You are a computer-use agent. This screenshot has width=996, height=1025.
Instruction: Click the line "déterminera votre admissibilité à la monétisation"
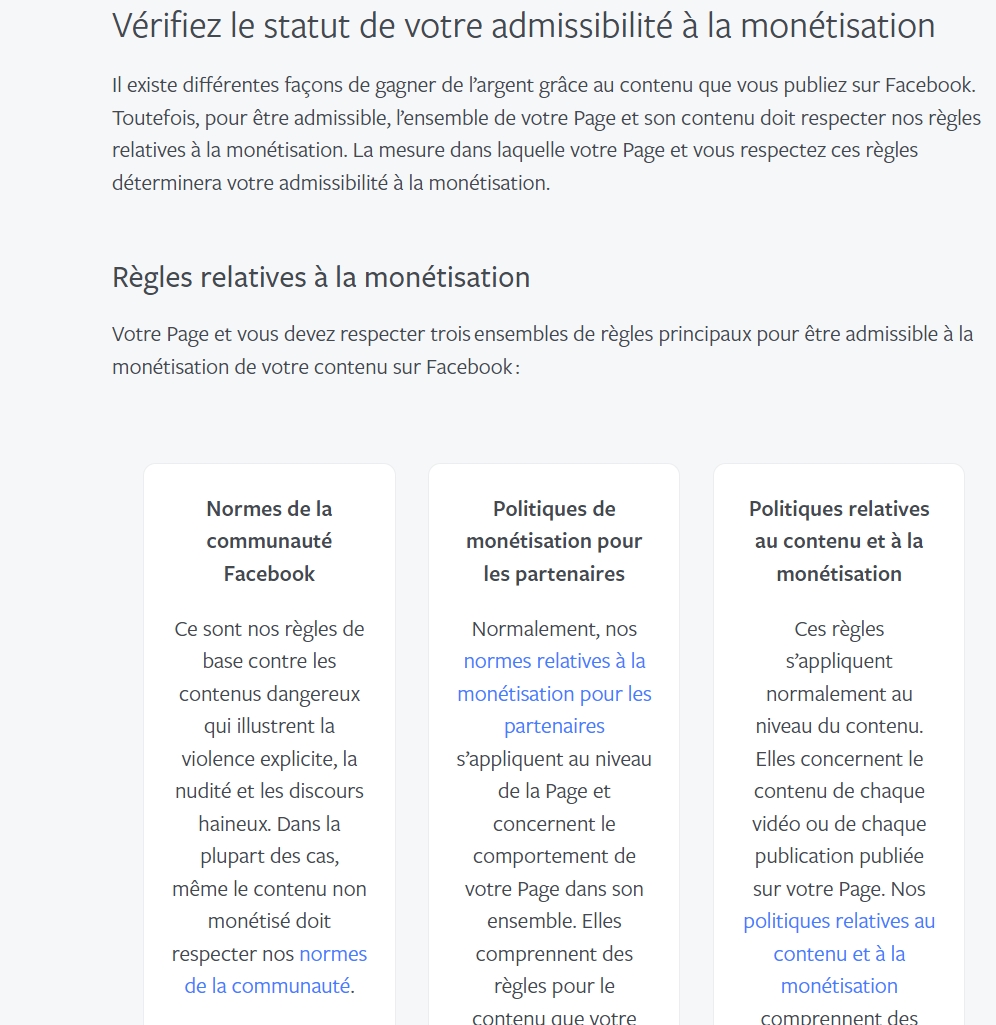click(331, 183)
